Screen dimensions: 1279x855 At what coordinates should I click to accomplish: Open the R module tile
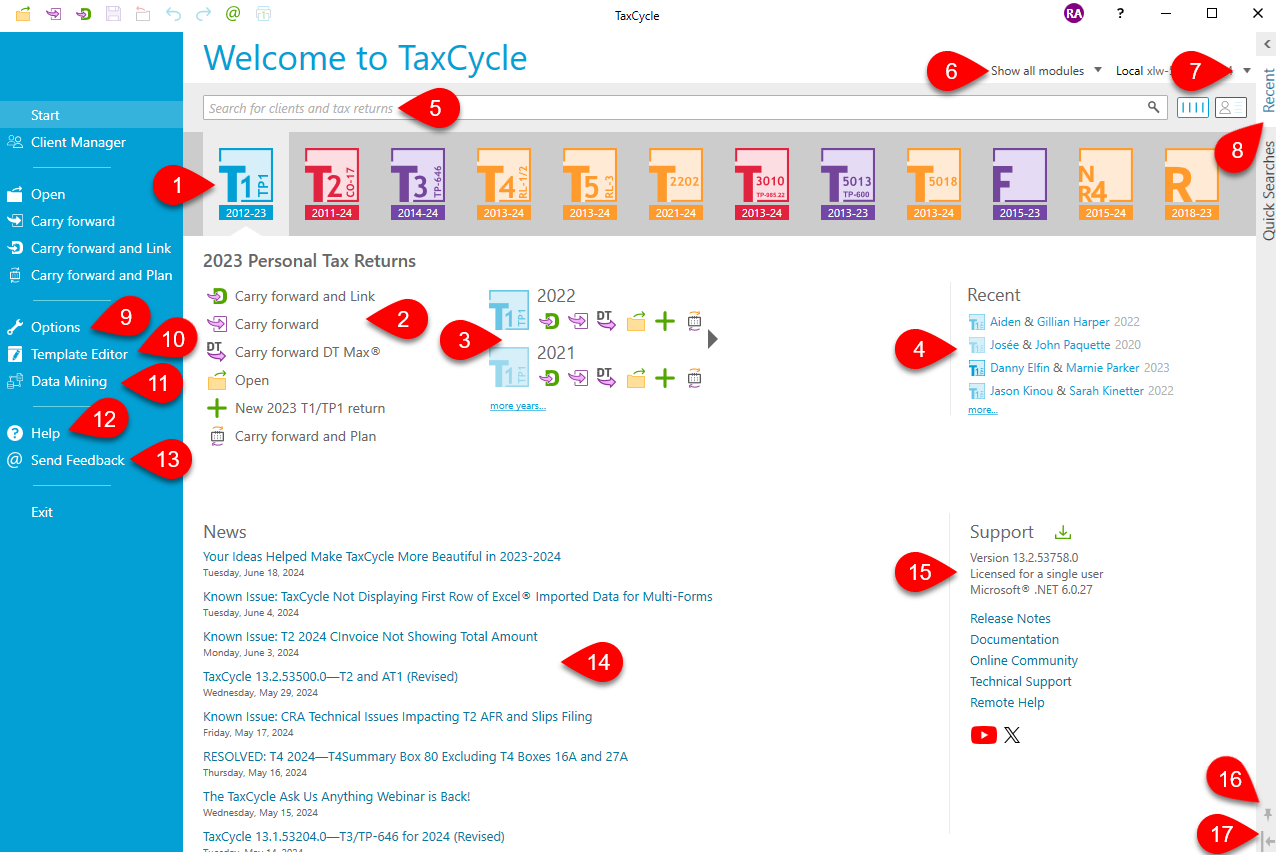pos(1191,184)
